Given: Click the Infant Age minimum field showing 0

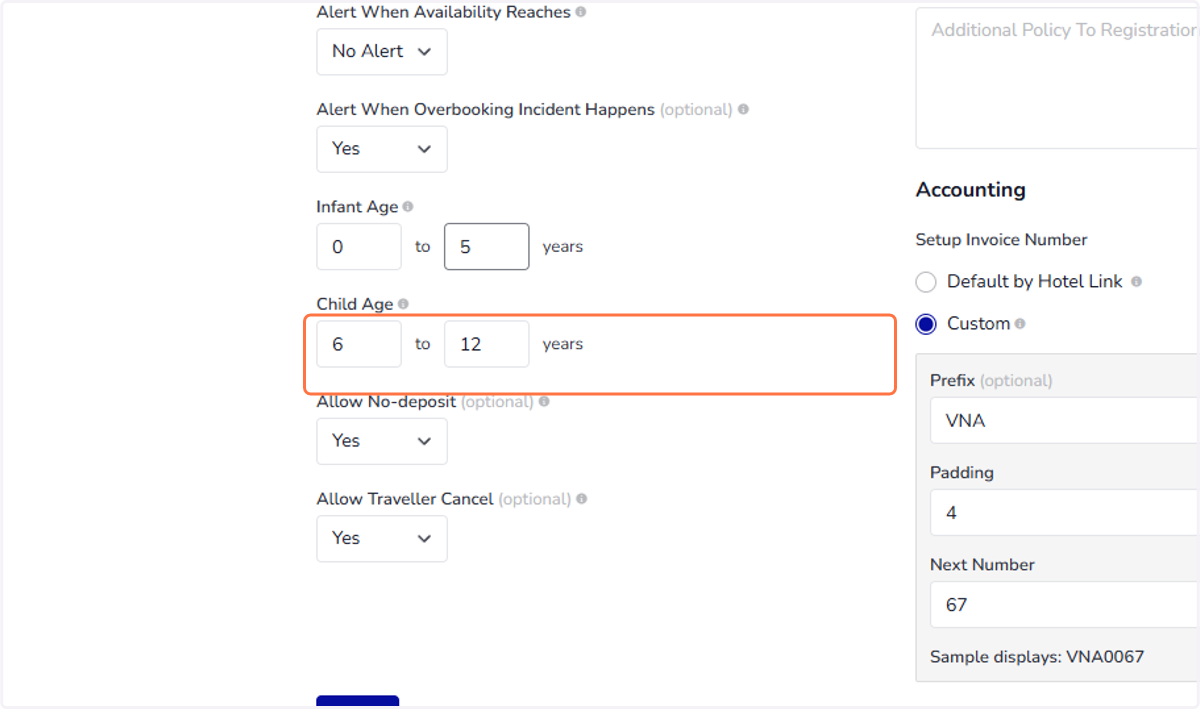Looking at the screenshot, I should coord(359,247).
